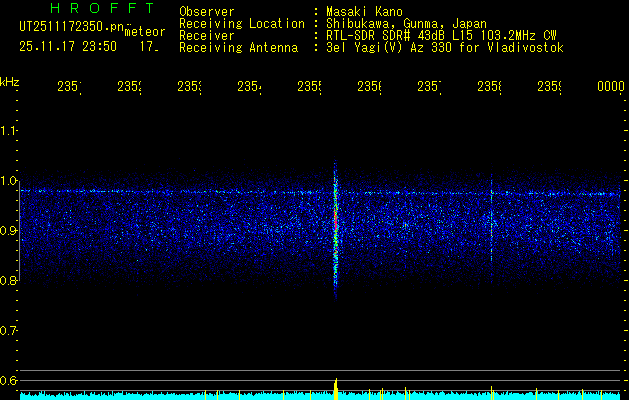
Task: Click the 0.9 frequency axis label
Action: tap(8, 231)
